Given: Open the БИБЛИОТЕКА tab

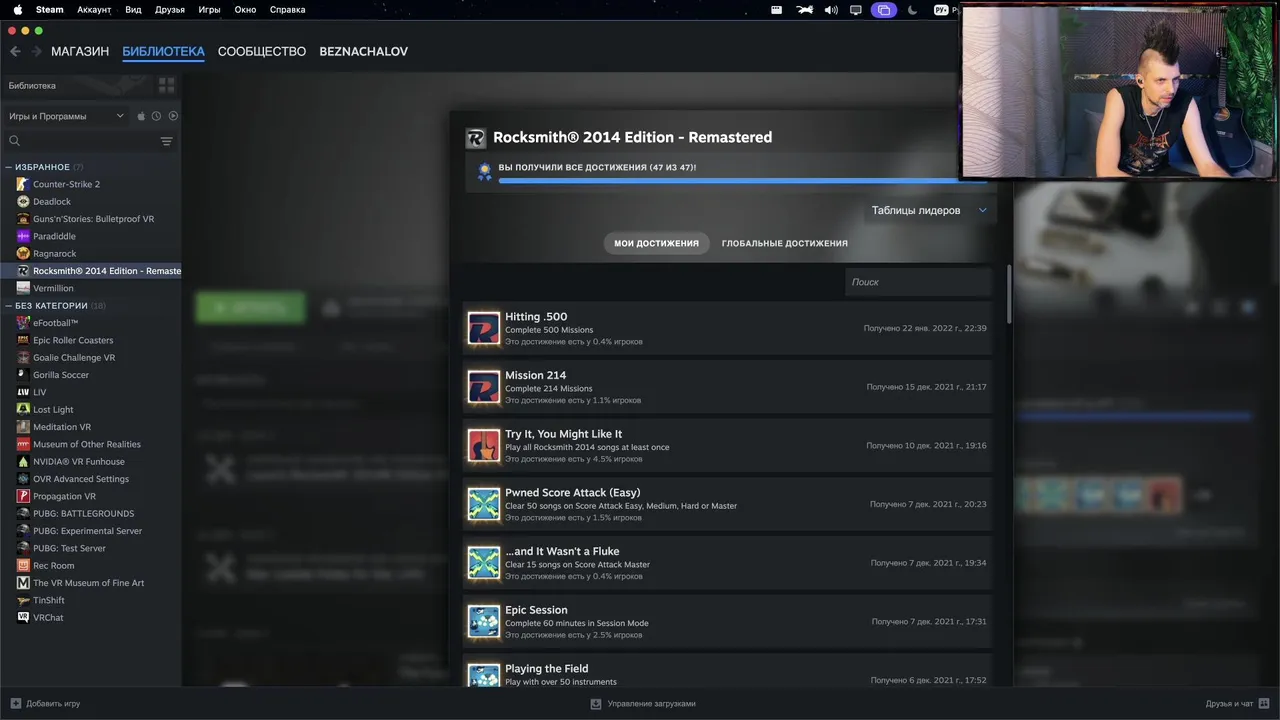Looking at the screenshot, I should click(163, 51).
